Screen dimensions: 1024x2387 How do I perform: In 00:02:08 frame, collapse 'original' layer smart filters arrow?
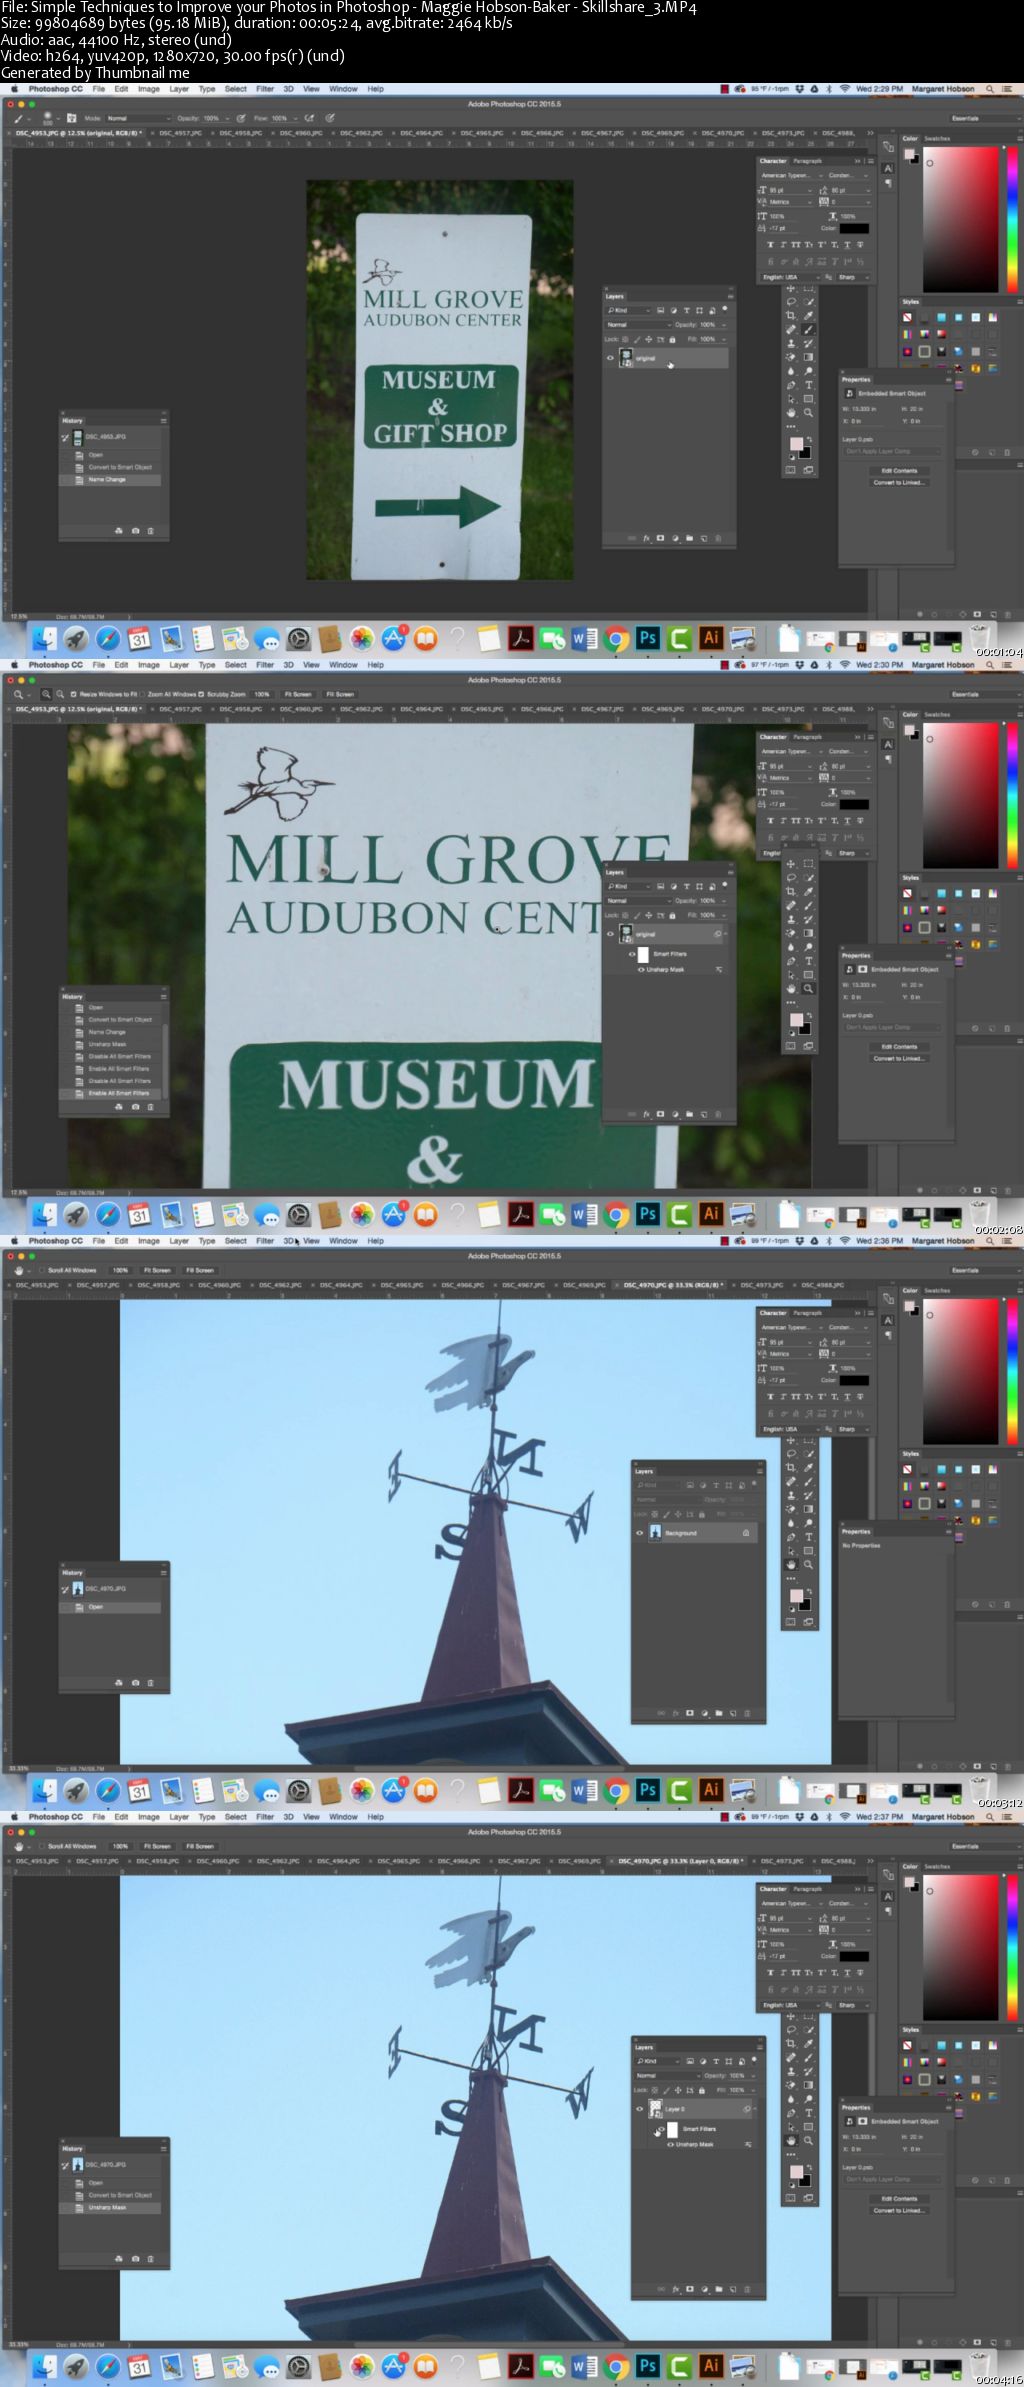point(726,933)
